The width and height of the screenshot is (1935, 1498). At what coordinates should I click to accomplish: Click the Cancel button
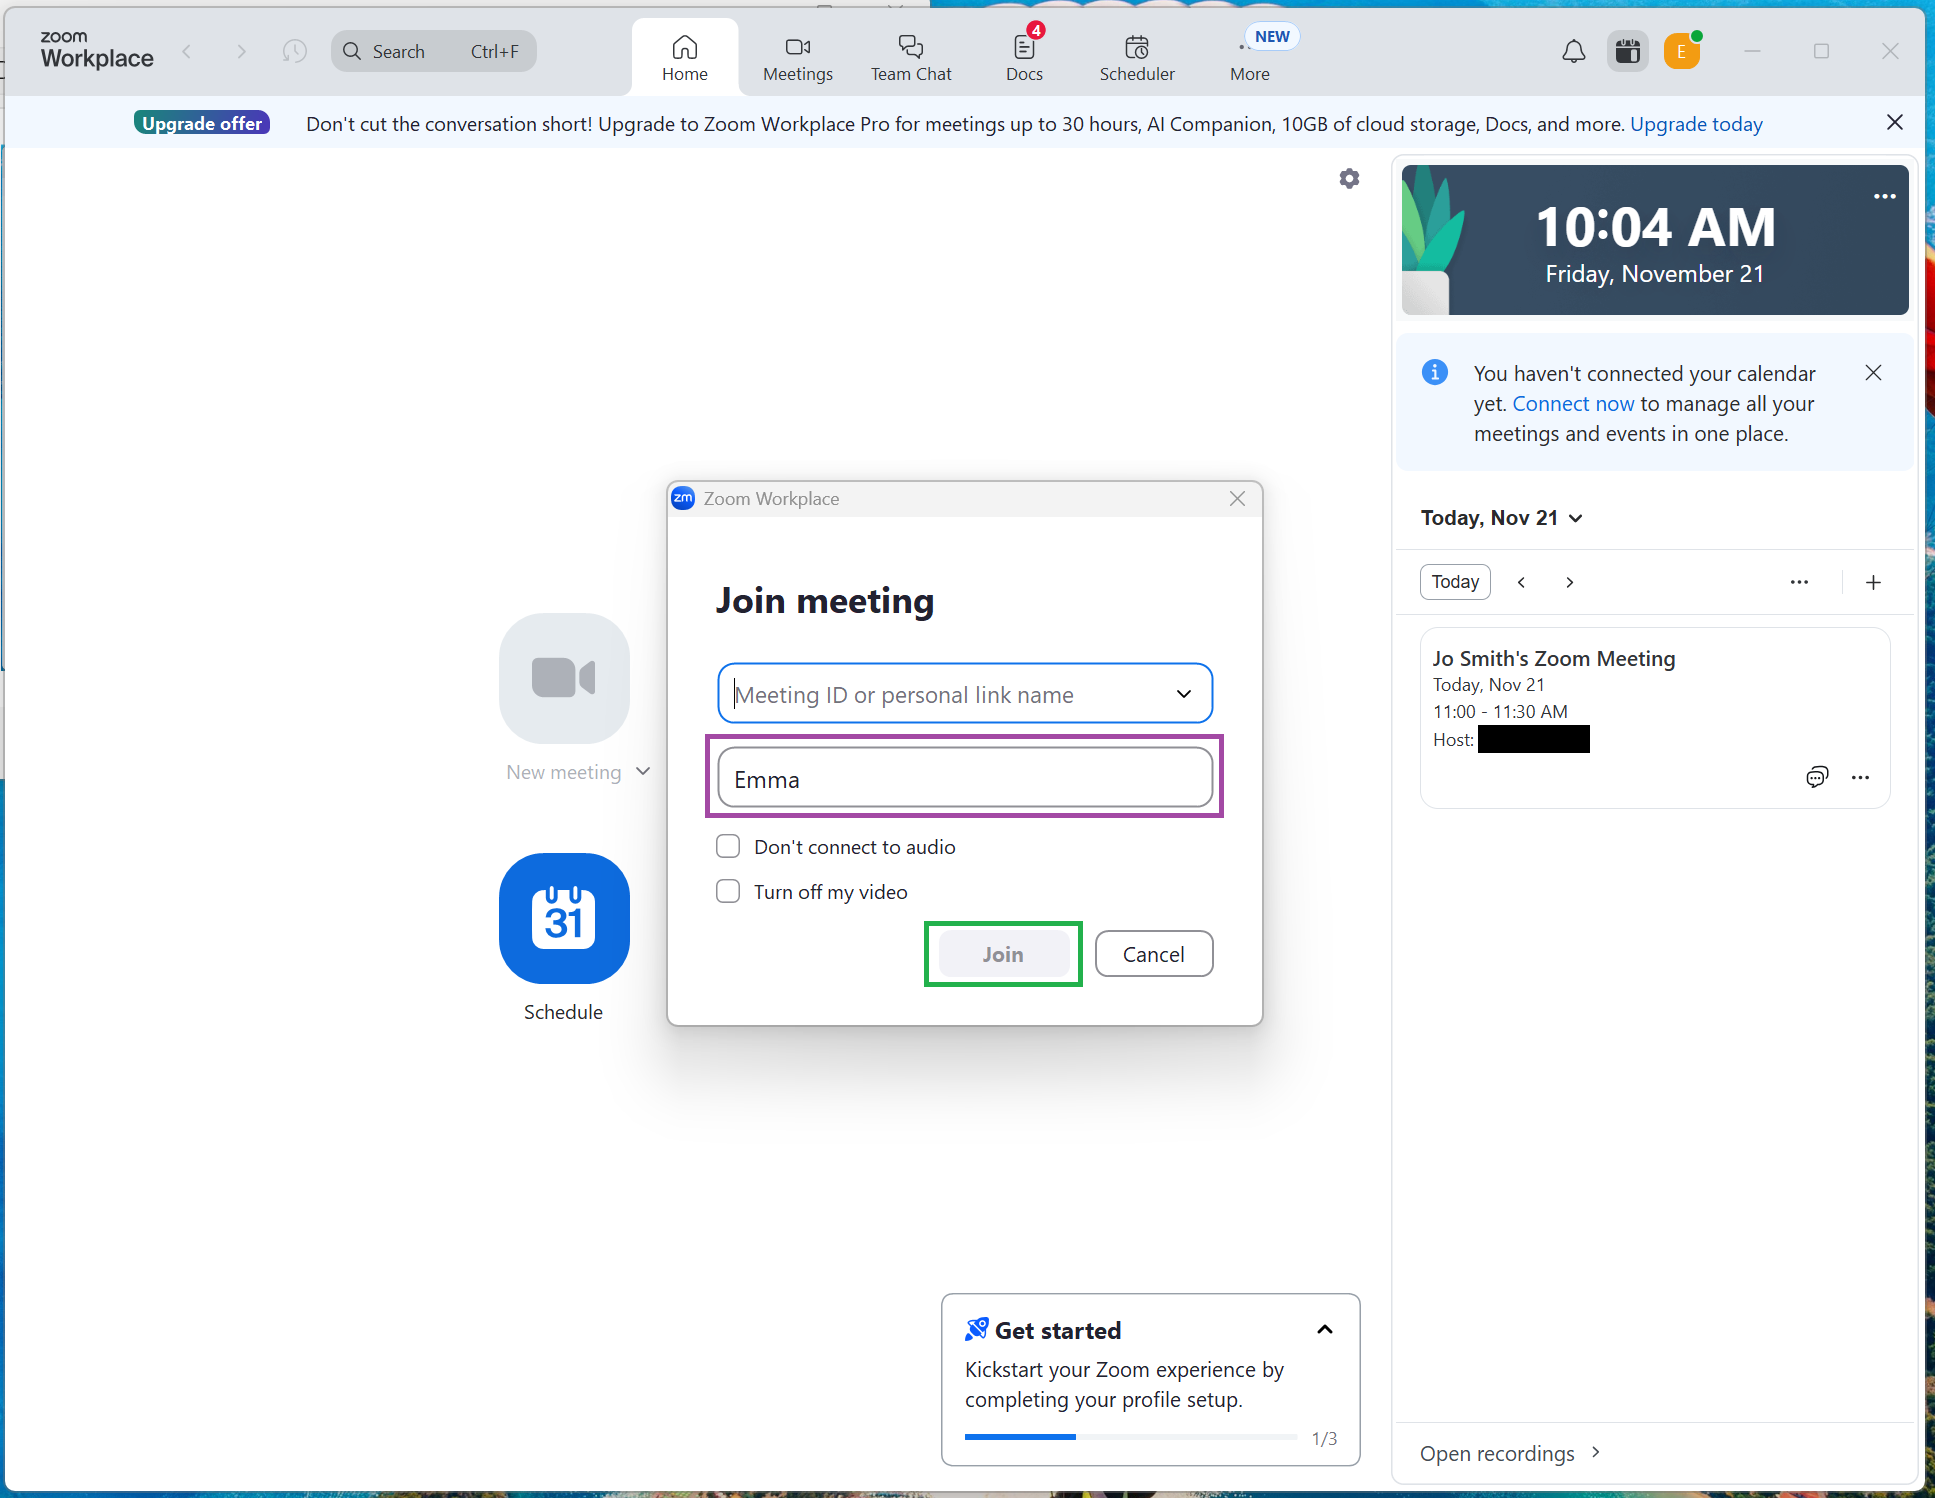1154,954
